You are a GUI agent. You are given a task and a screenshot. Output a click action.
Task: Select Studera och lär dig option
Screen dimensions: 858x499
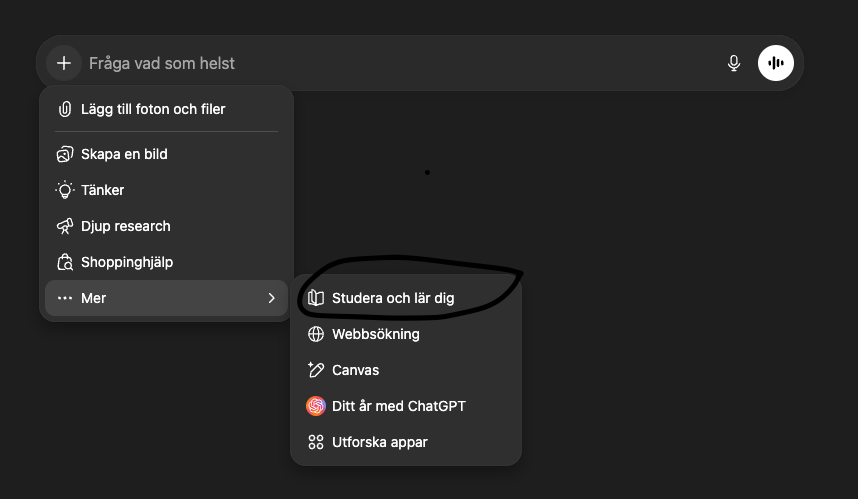tap(393, 298)
